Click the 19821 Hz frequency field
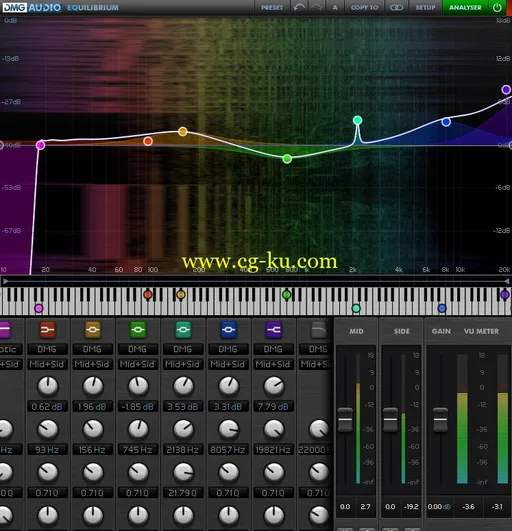The width and height of the screenshot is (512, 531). (x=273, y=450)
